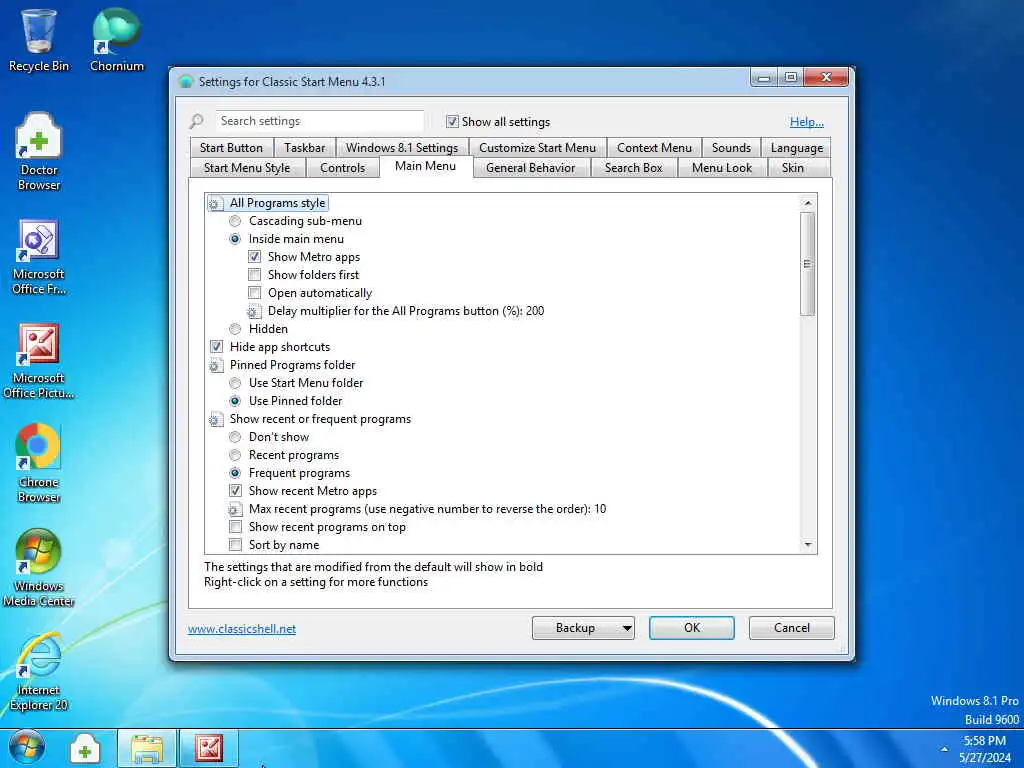Select Frequent programs radio button
1024x768 pixels.
pos(235,473)
